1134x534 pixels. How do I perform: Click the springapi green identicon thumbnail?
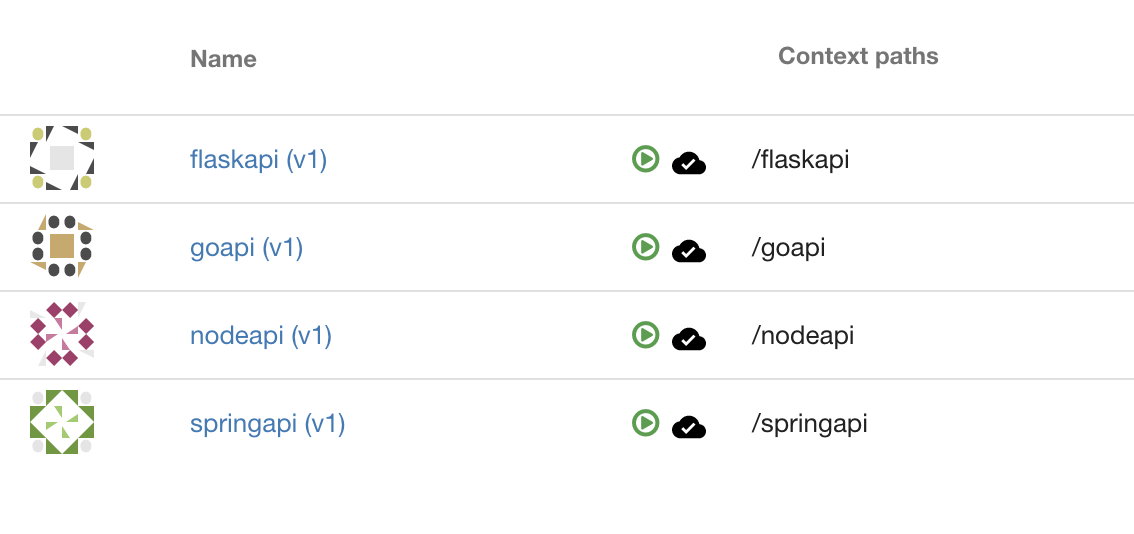62,423
